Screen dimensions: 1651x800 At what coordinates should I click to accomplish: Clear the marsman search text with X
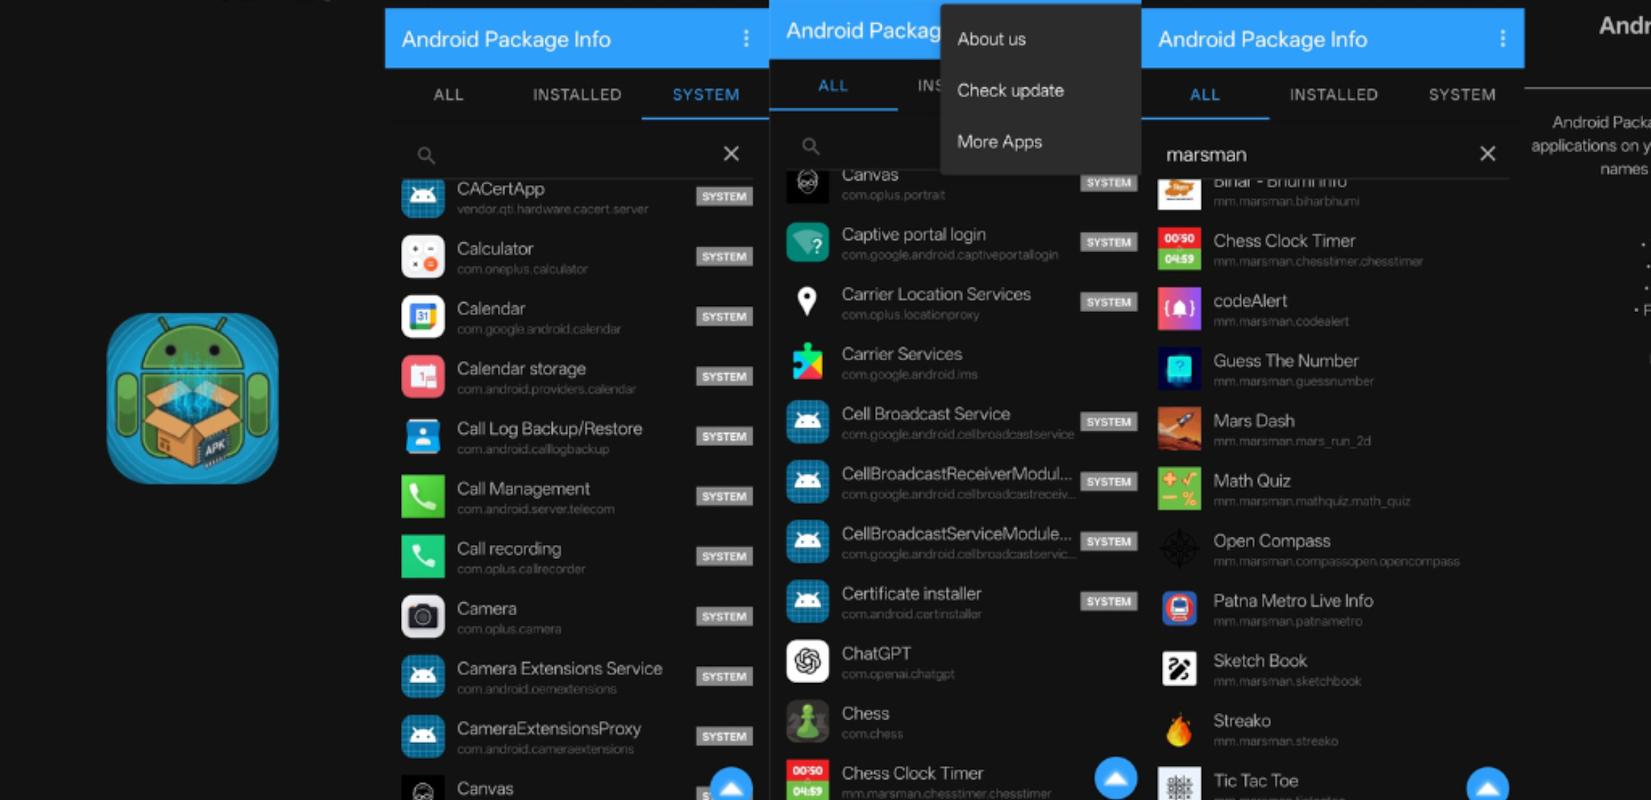pyautogui.click(x=1488, y=154)
